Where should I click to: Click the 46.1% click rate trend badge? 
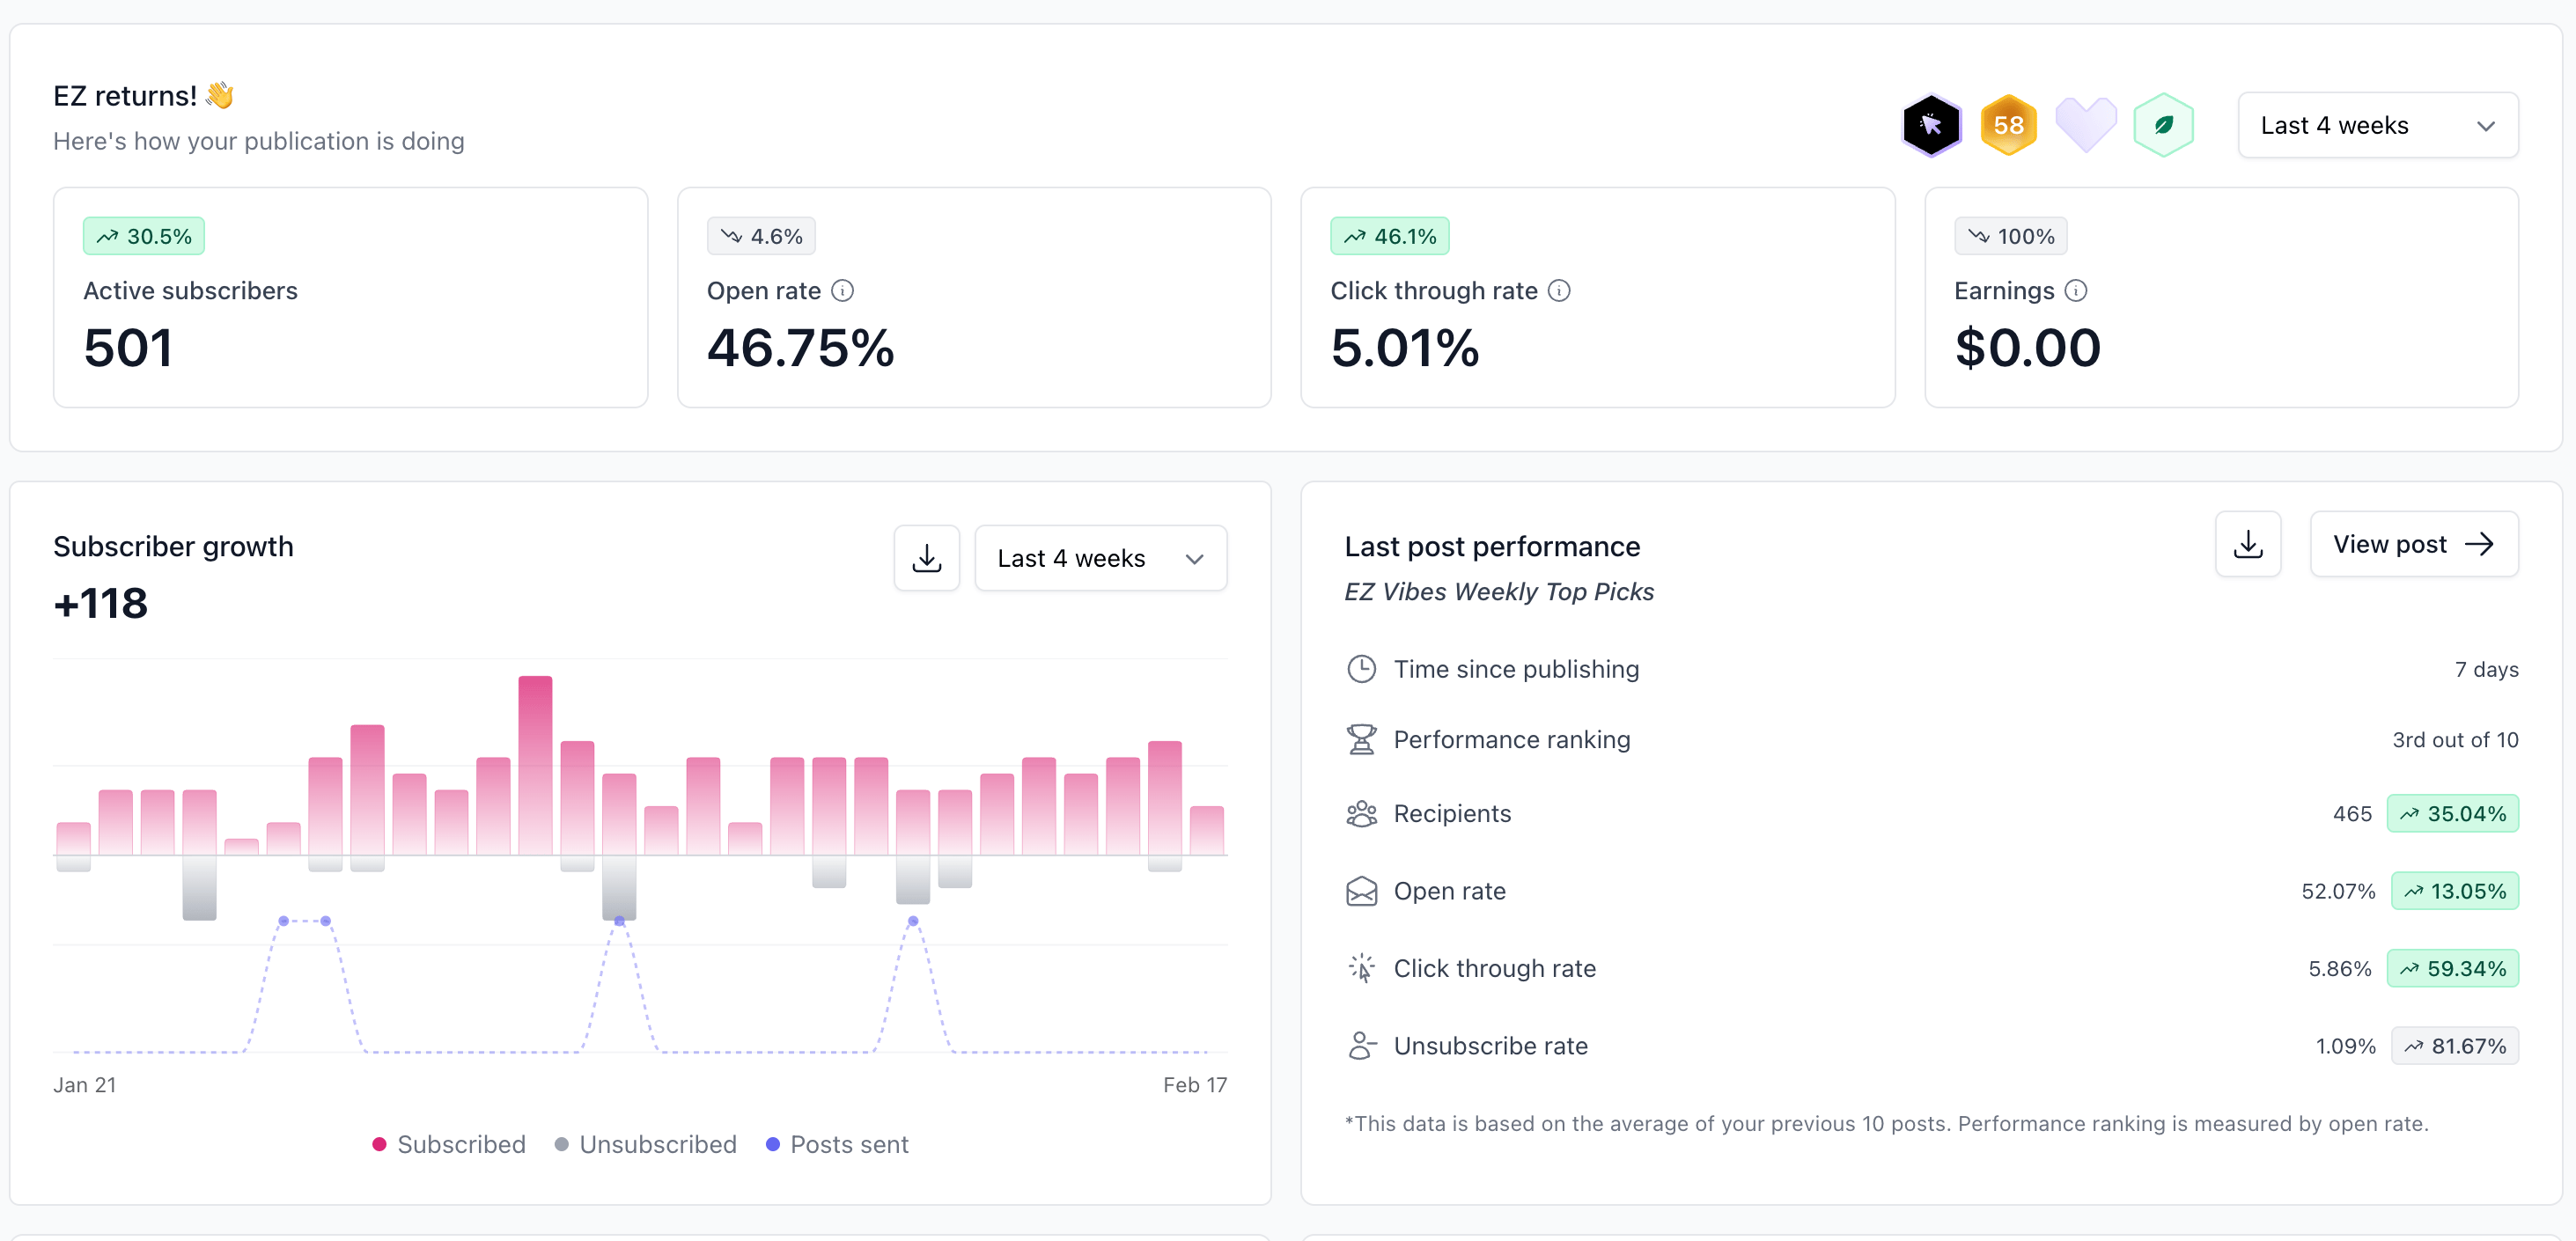(1389, 236)
